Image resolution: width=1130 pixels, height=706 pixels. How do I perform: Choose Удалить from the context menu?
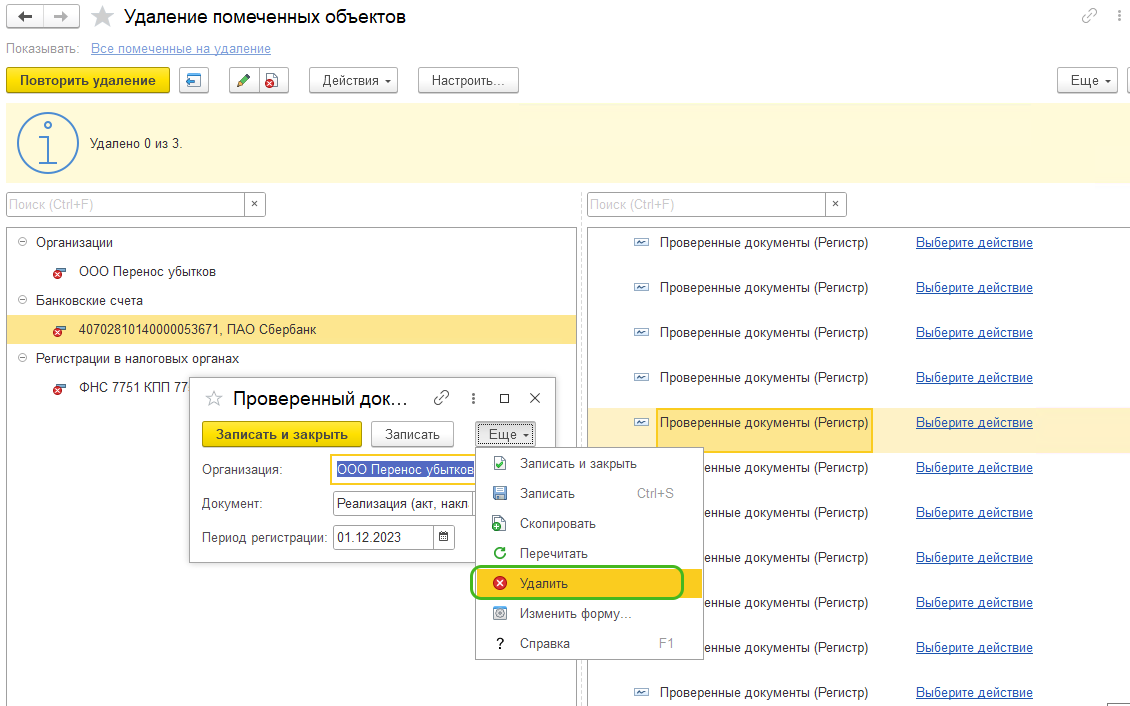(x=543, y=583)
